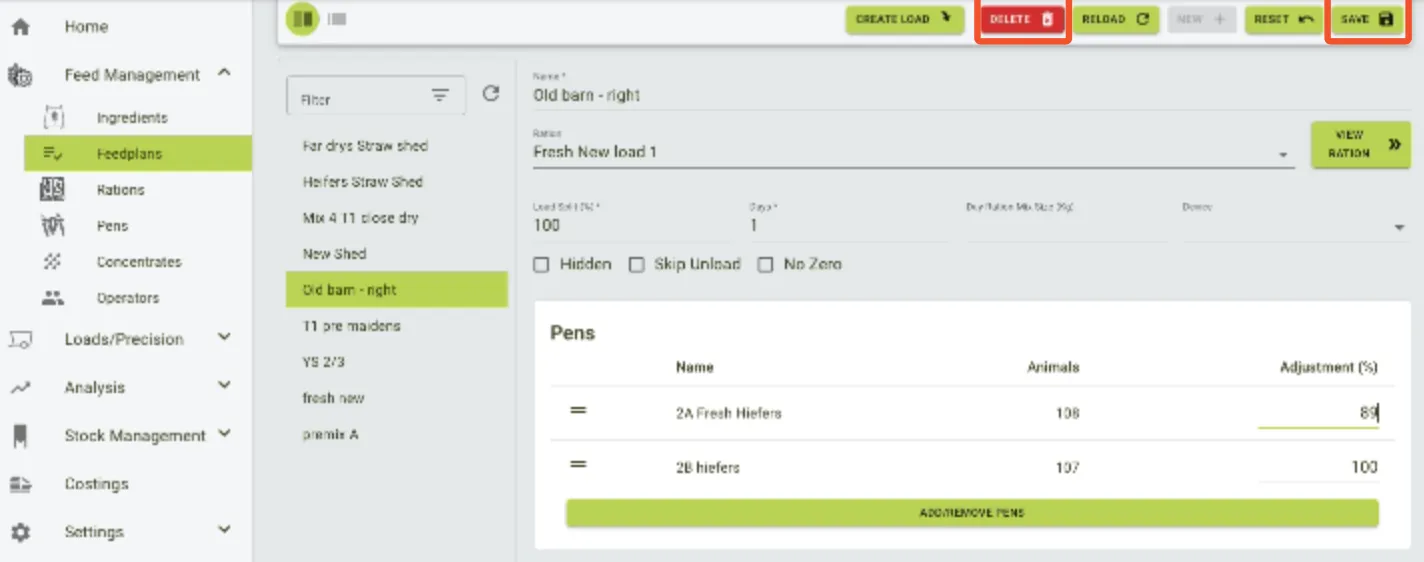Collapse the Feed Management section
This screenshot has height=562, width=1424.
[224, 73]
